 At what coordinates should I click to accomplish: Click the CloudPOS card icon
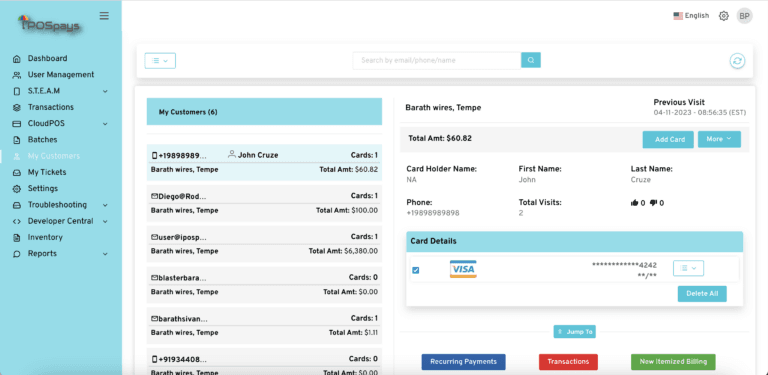pos(17,123)
